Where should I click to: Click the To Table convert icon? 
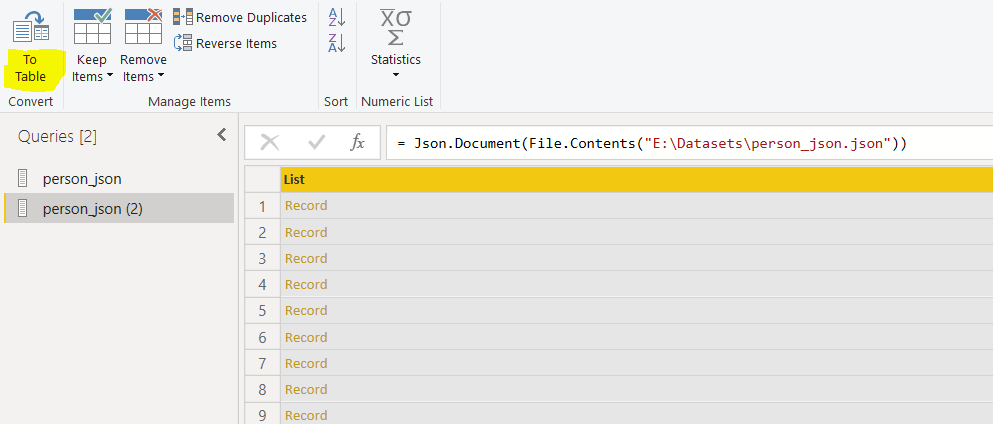pos(32,26)
